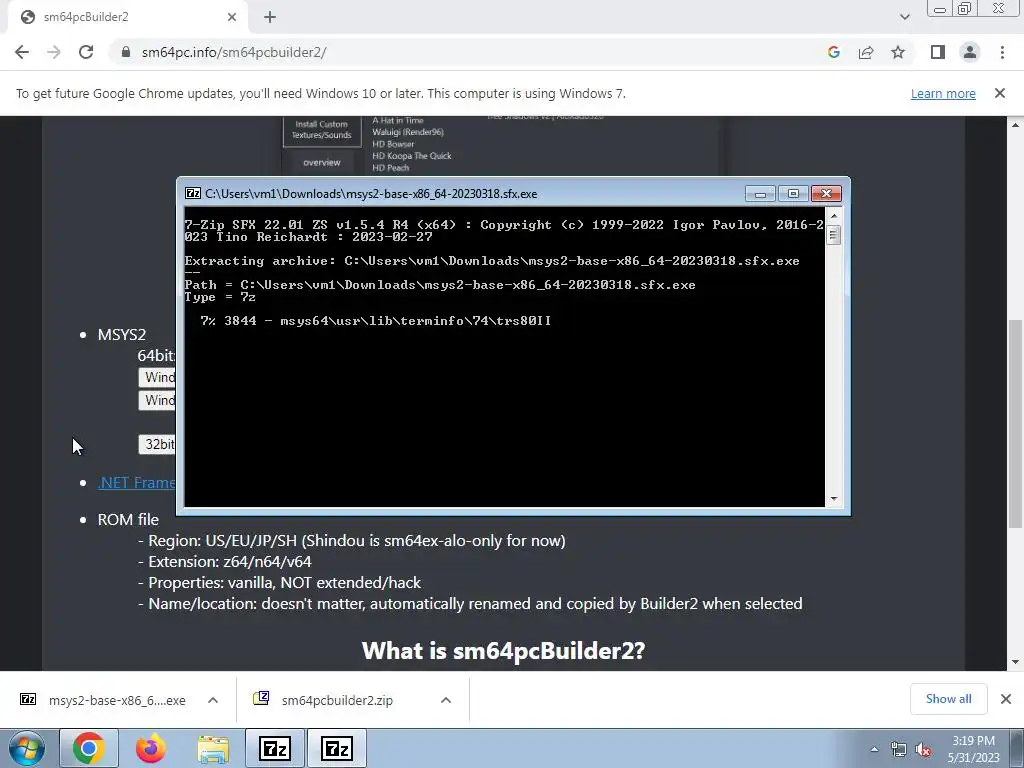Click the first Windows 64bit button
This screenshot has height=768, width=1024.
[x=157, y=377]
